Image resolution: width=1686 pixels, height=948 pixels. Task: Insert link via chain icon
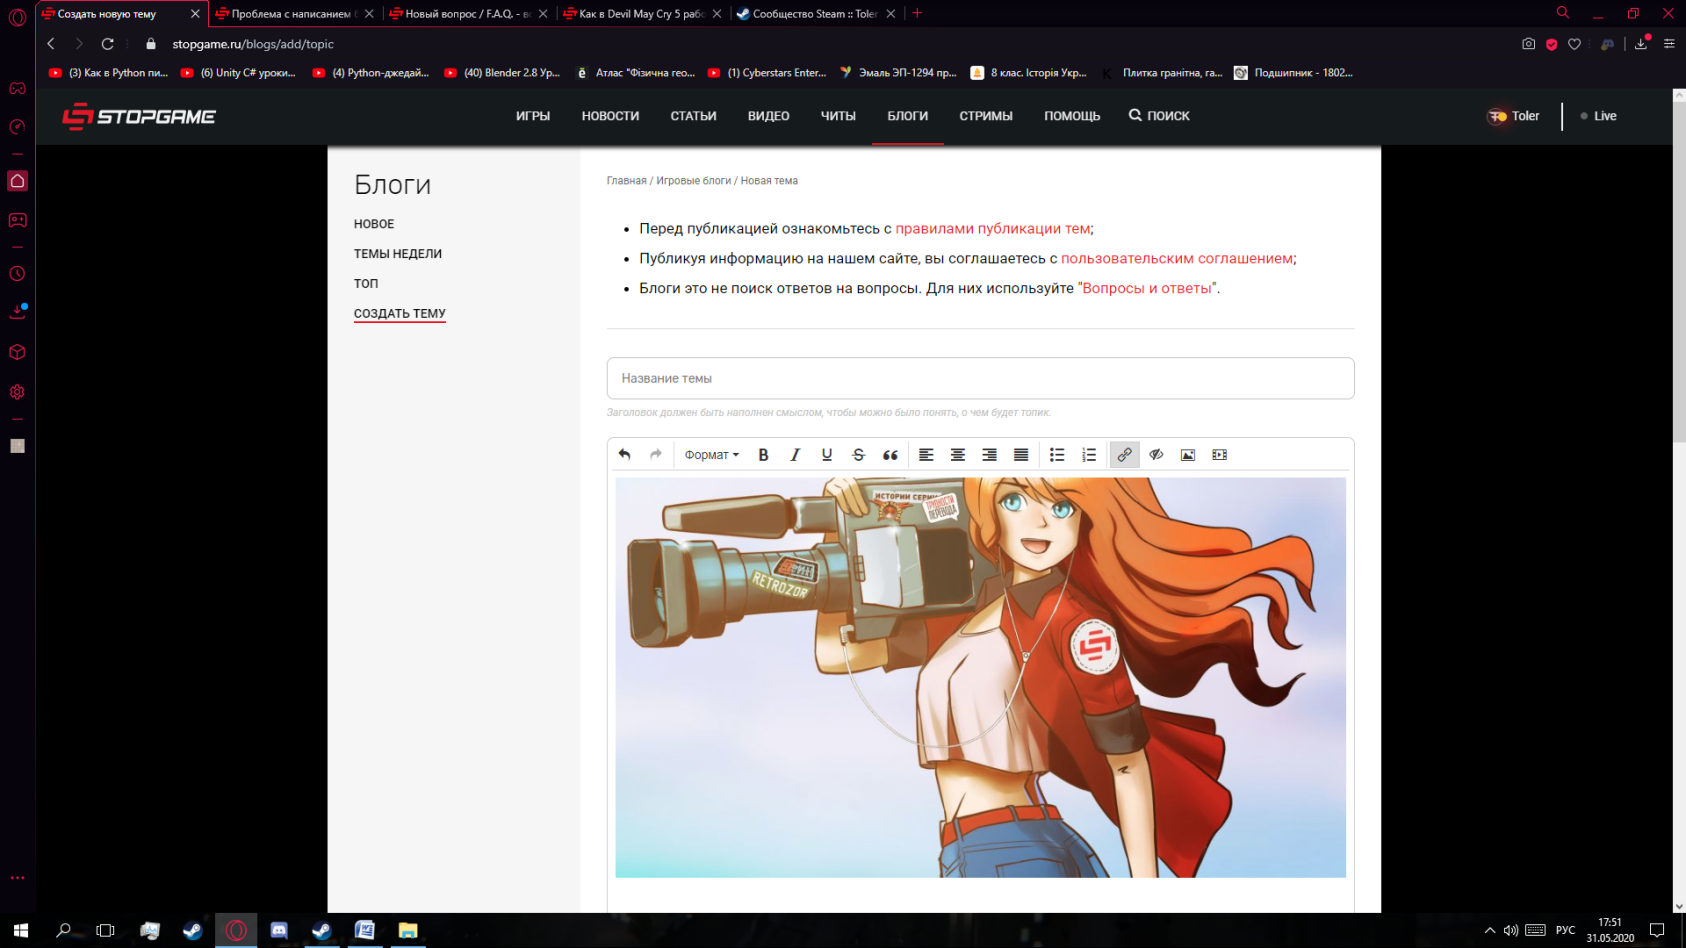1124,455
